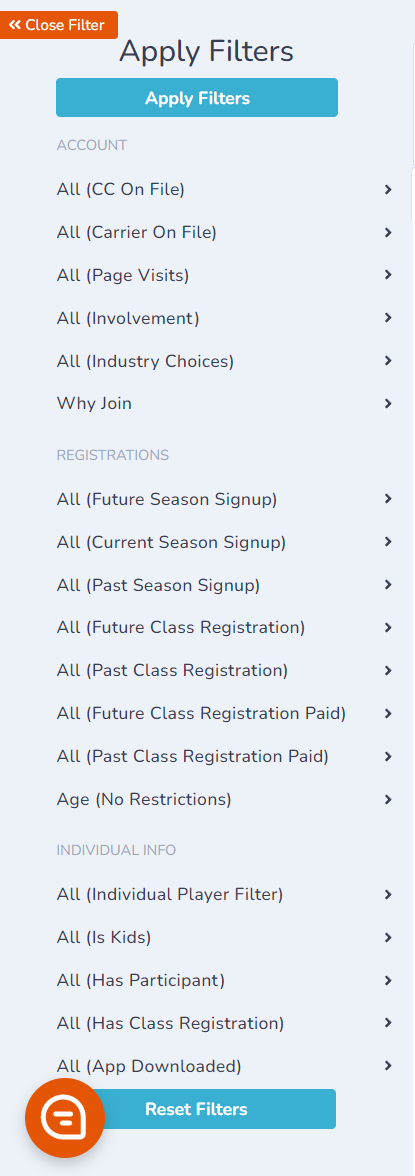Open All (Future Class Registration) filter

[x=225, y=627]
